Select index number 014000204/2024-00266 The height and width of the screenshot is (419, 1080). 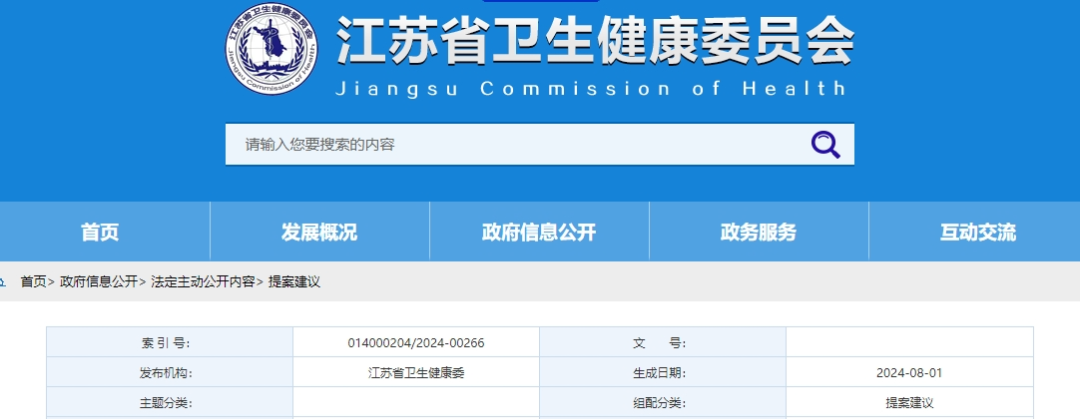click(x=416, y=343)
